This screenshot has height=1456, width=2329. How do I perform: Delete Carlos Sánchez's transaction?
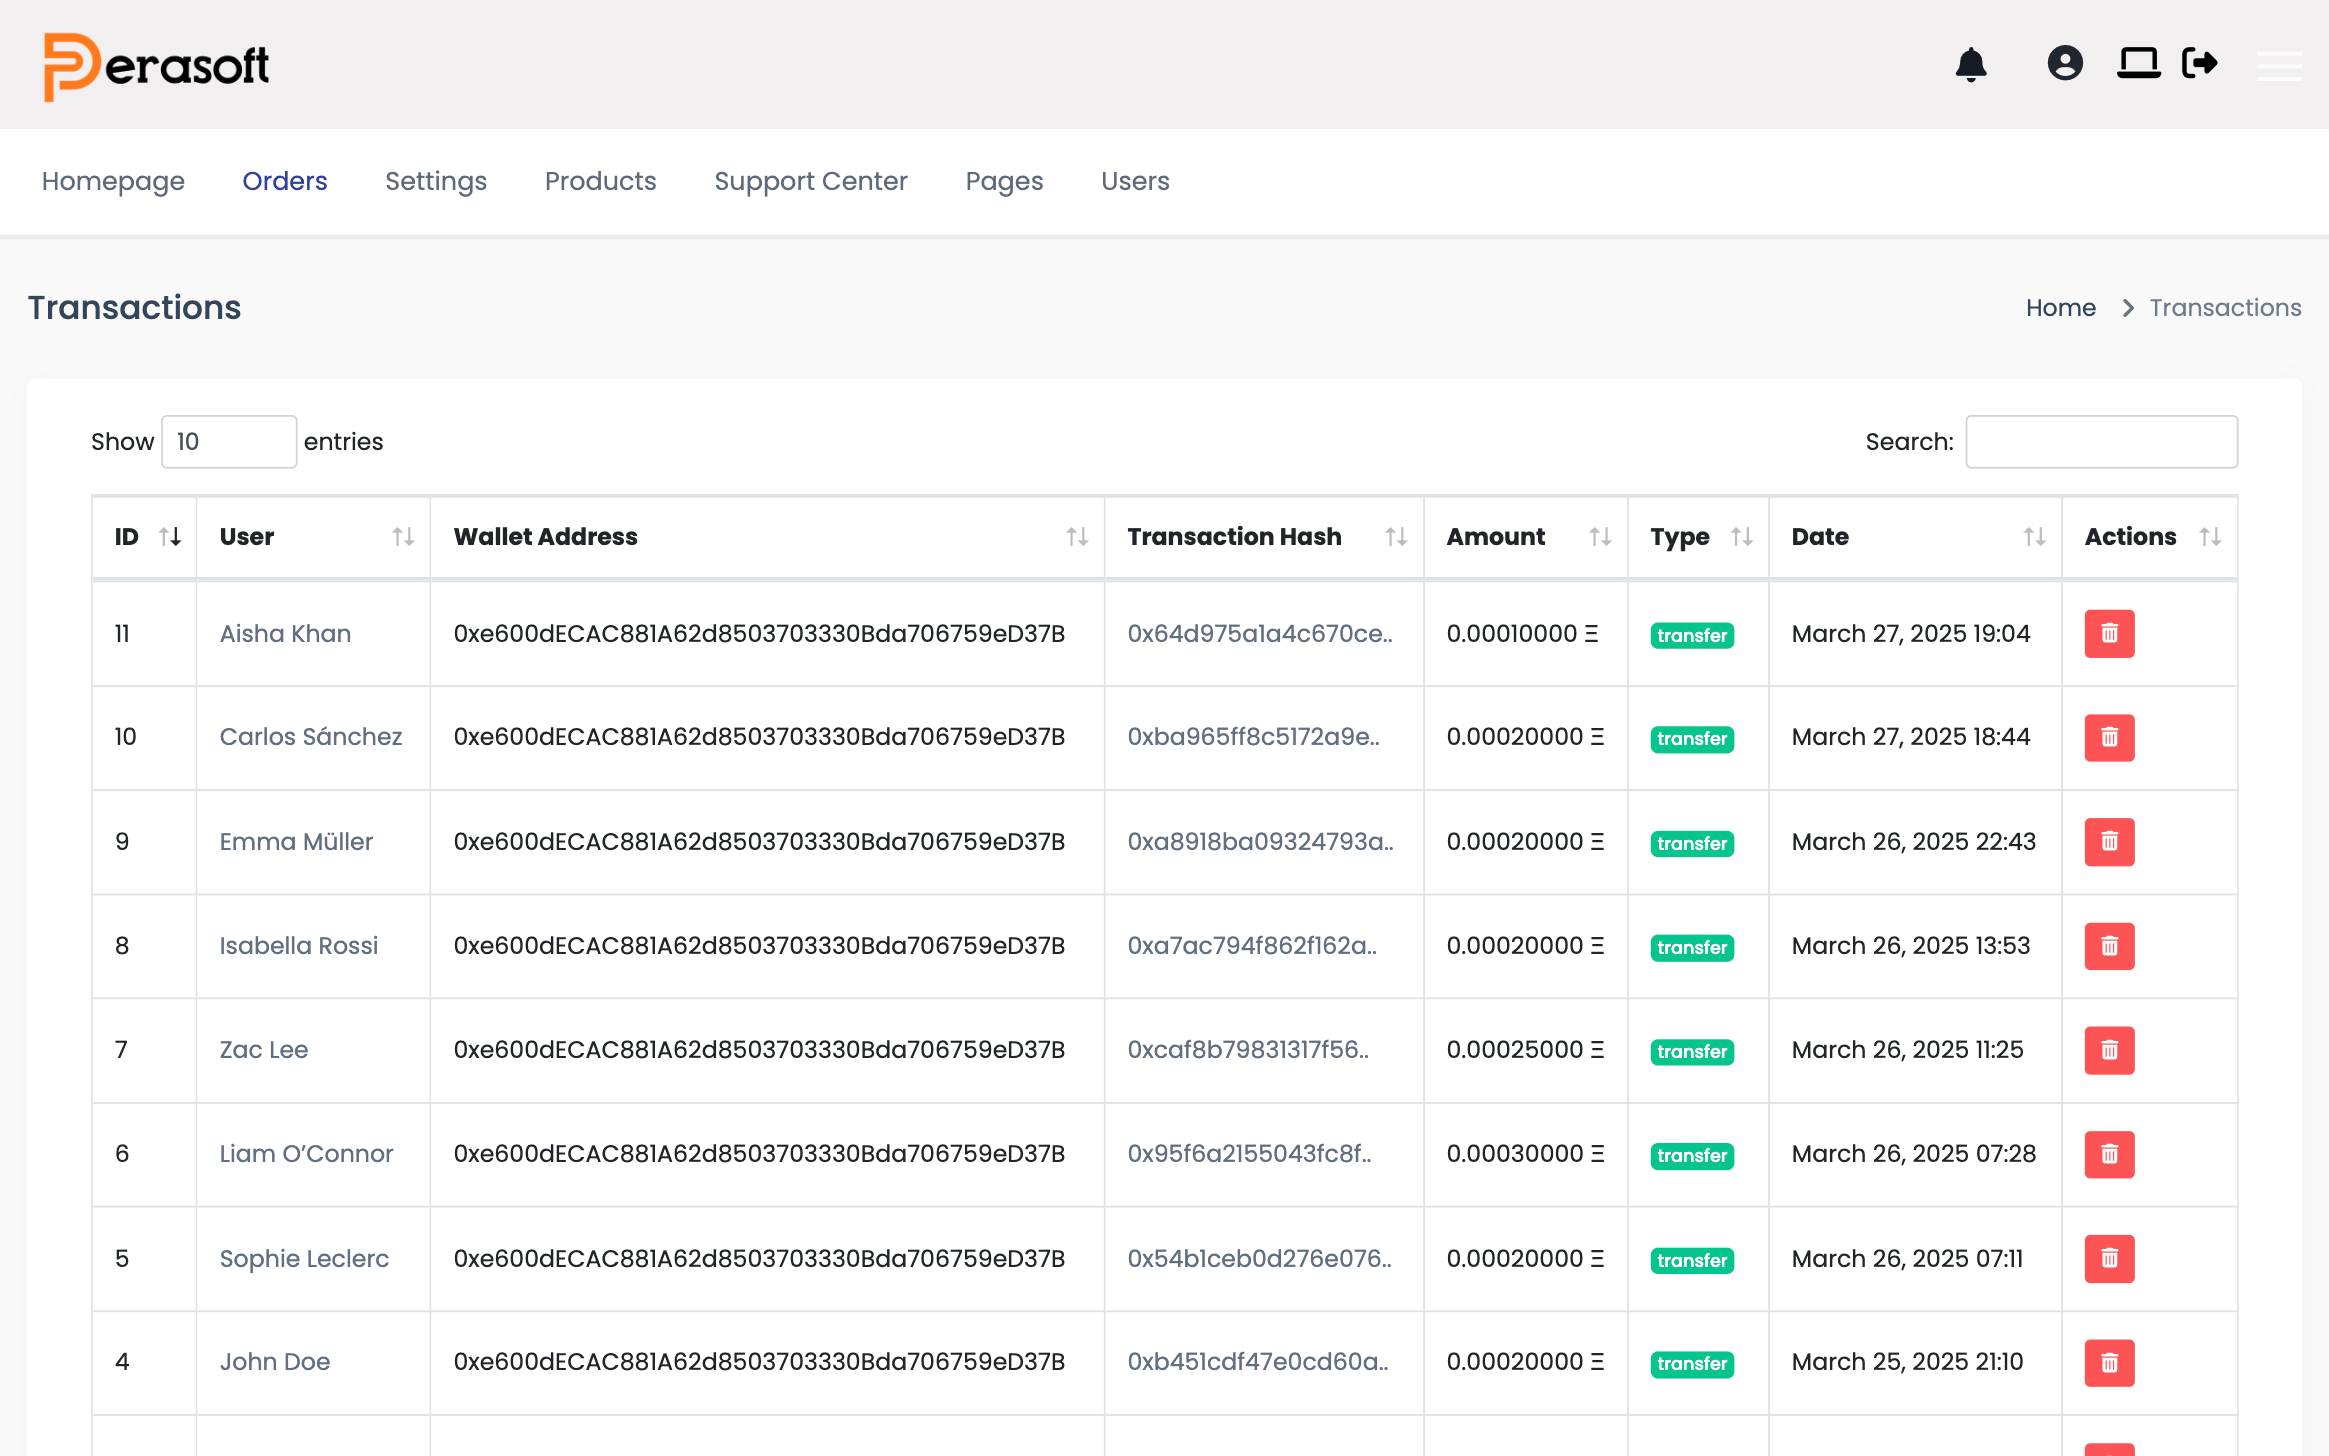point(2110,738)
